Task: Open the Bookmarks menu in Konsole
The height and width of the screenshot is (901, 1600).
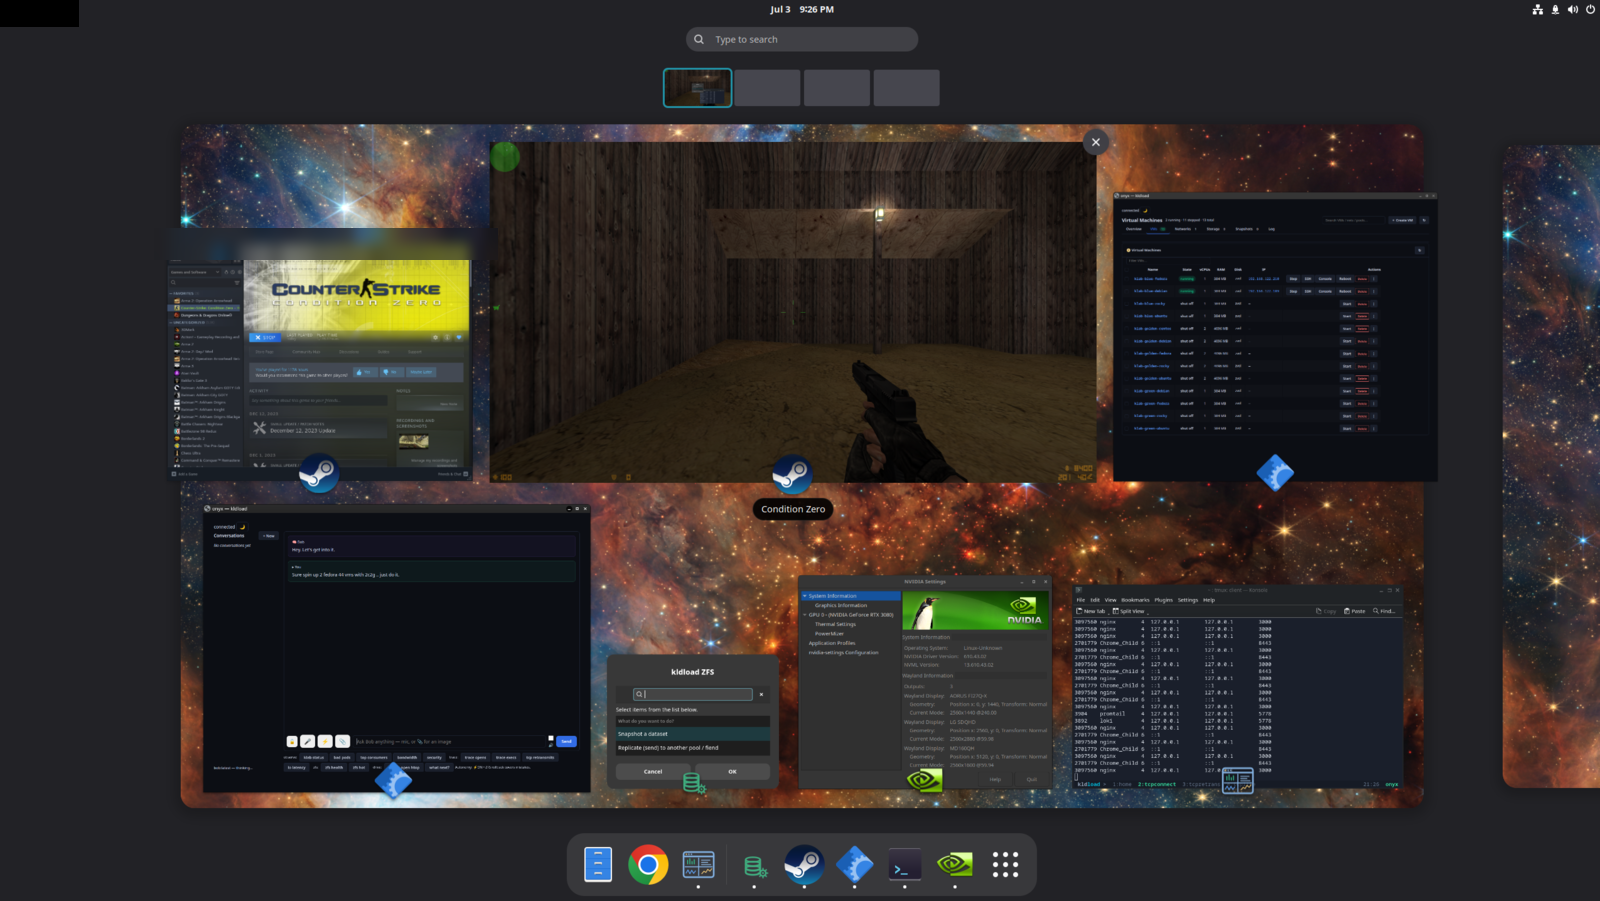Action: click(1135, 600)
